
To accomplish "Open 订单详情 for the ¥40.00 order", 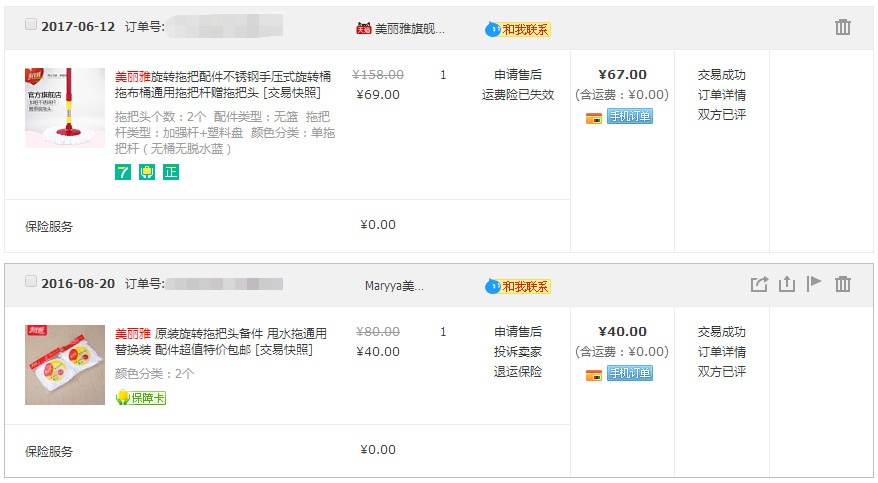I will (722, 351).
